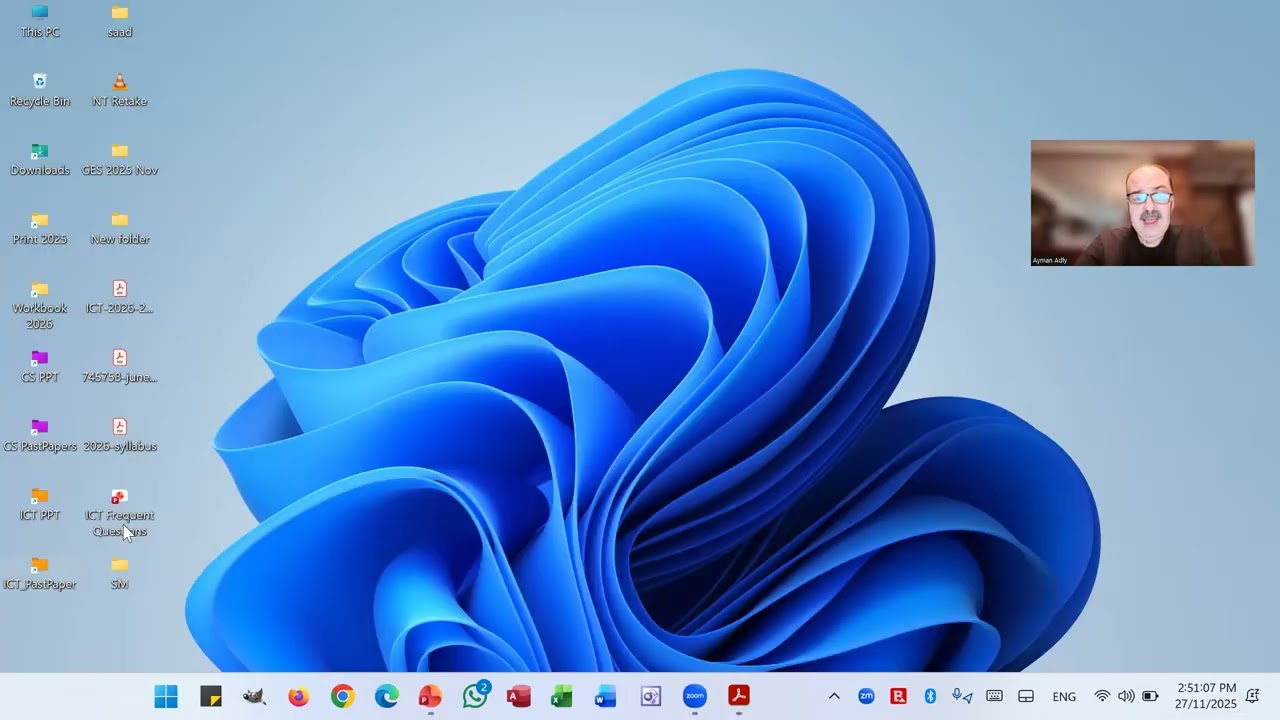The width and height of the screenshot is (1280, 720).
Task: Launch Sticky Notes from the taskbar
Action: (210, 696)
